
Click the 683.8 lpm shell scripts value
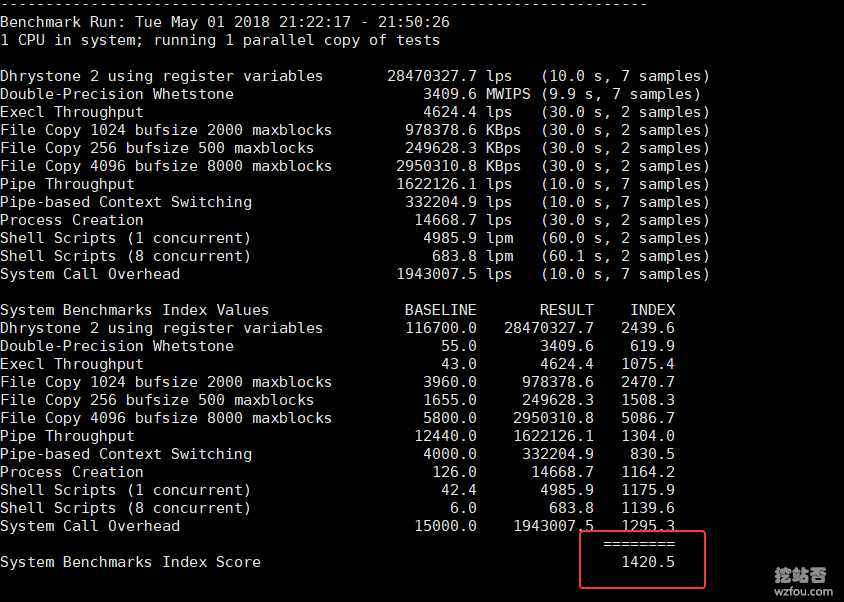476,256
